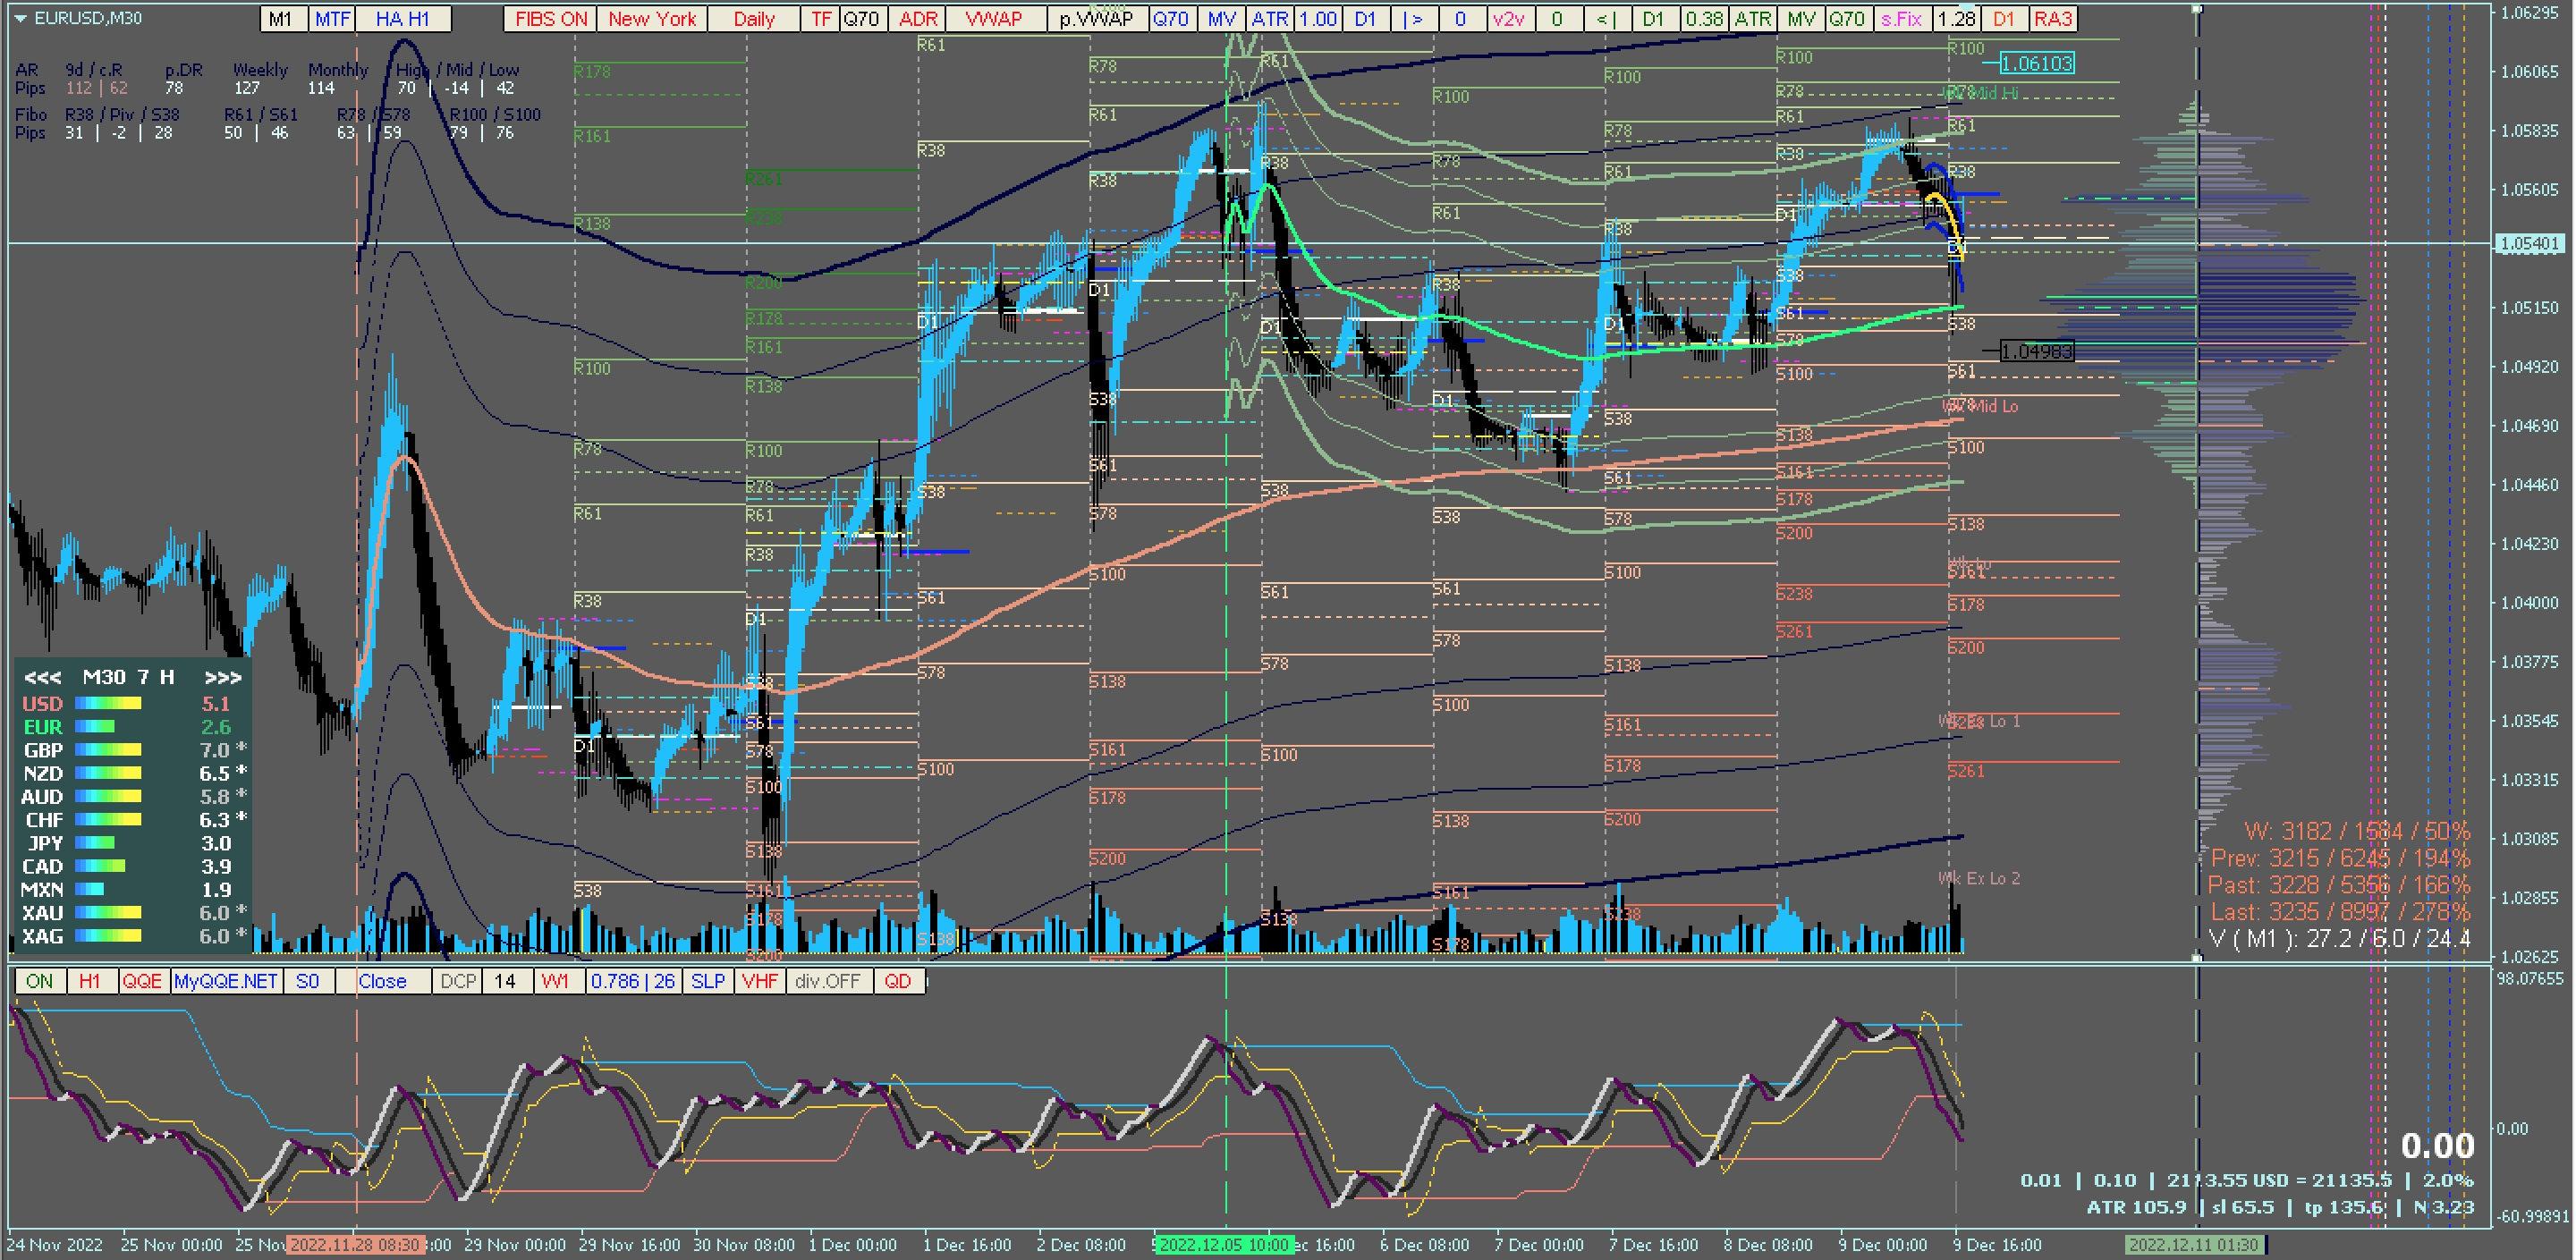Click the HA H1 button

[x=402, y=18]
